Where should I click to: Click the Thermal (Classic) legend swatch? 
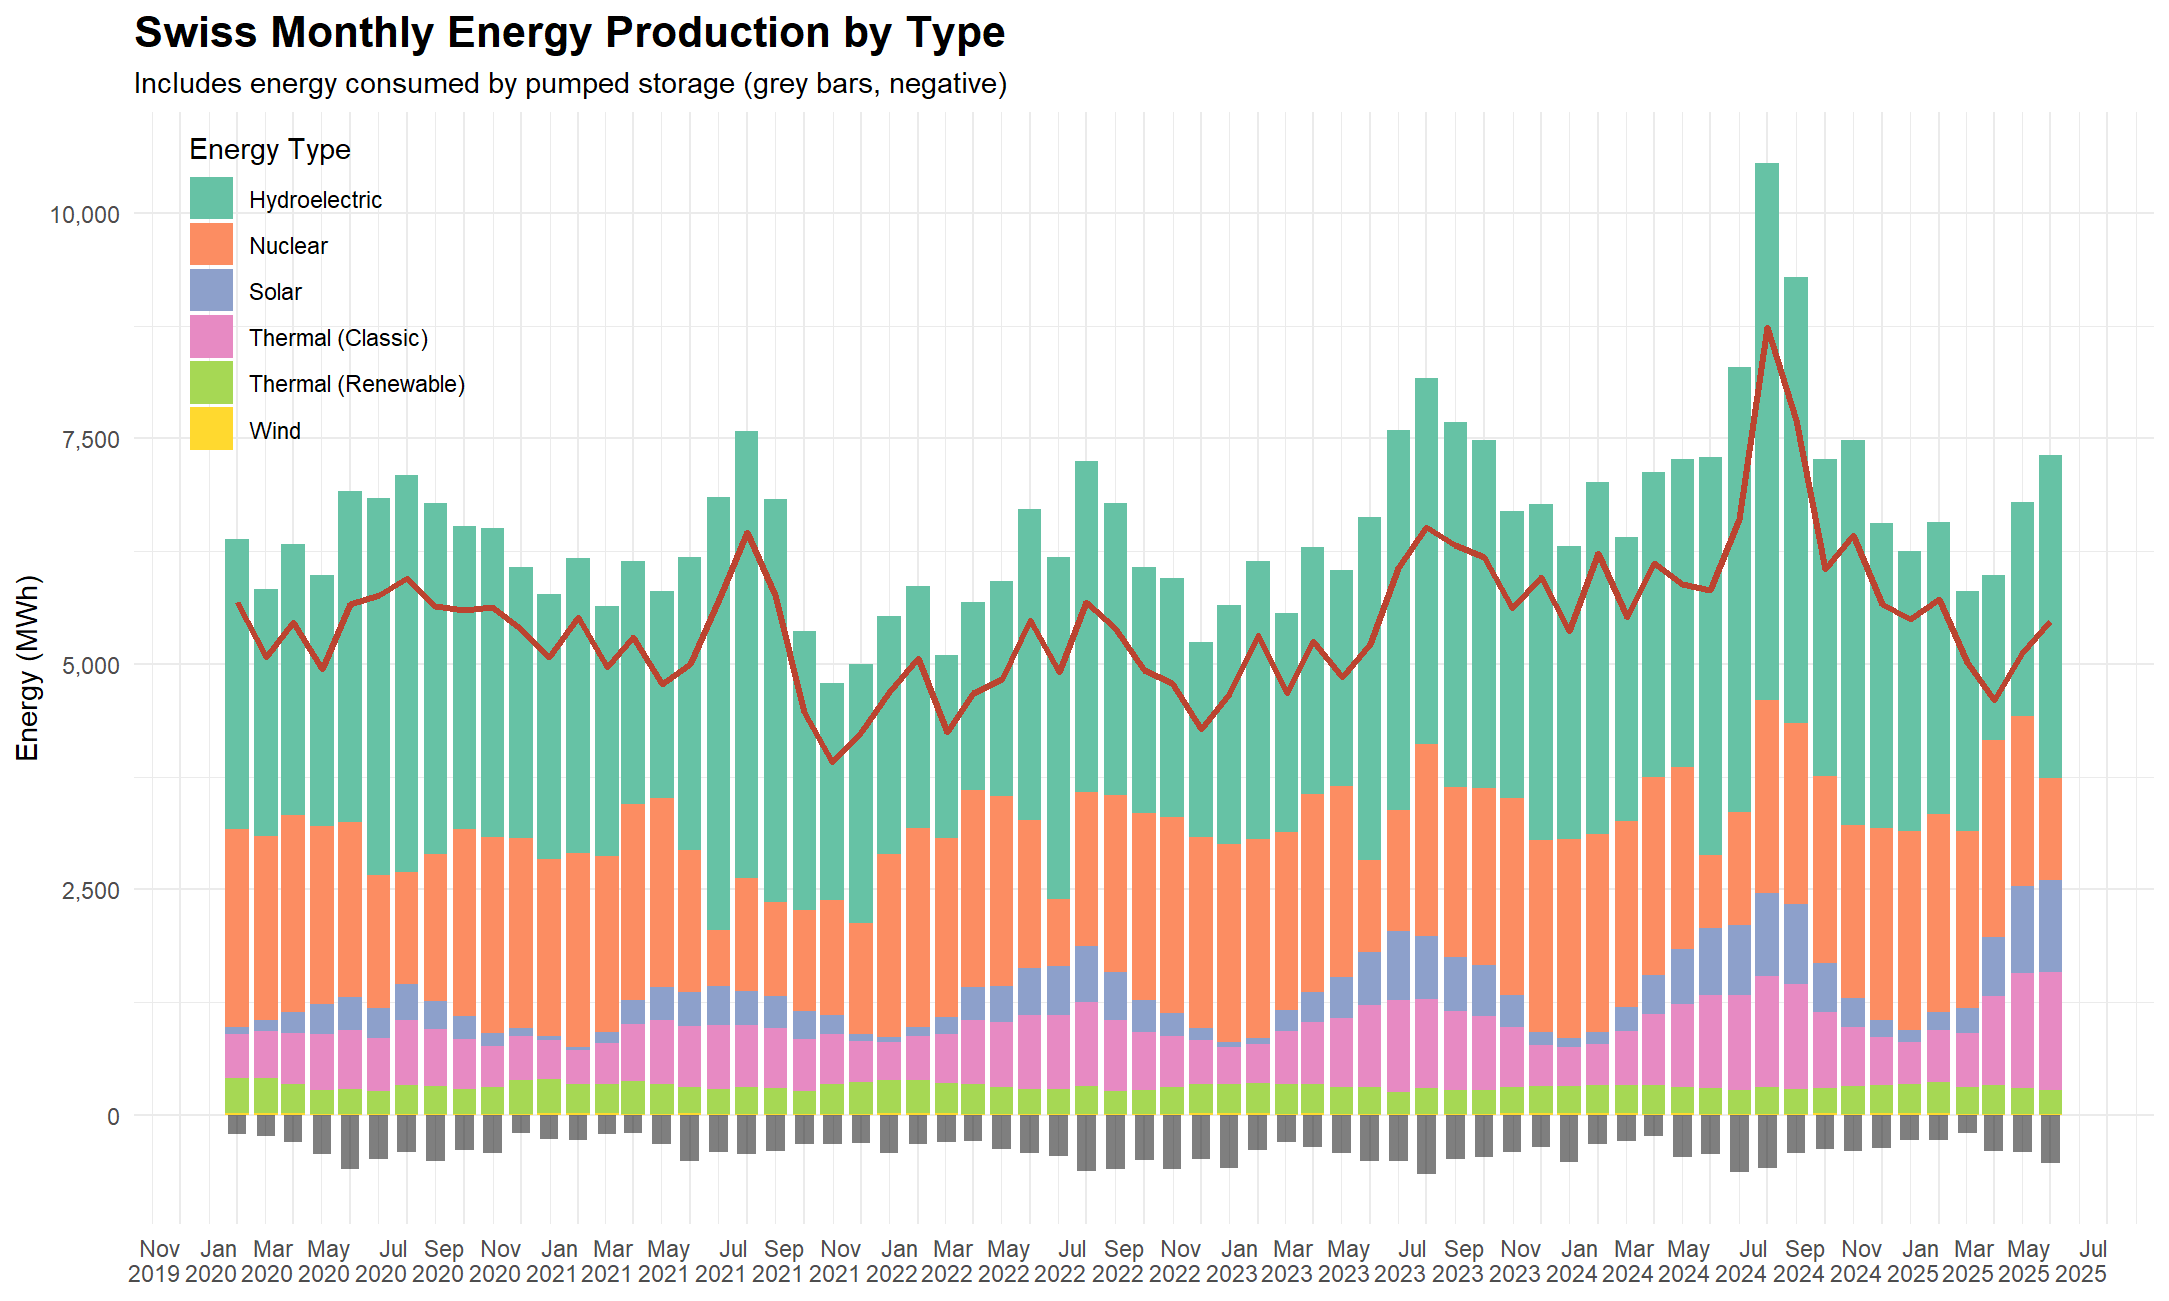point(211,337)
